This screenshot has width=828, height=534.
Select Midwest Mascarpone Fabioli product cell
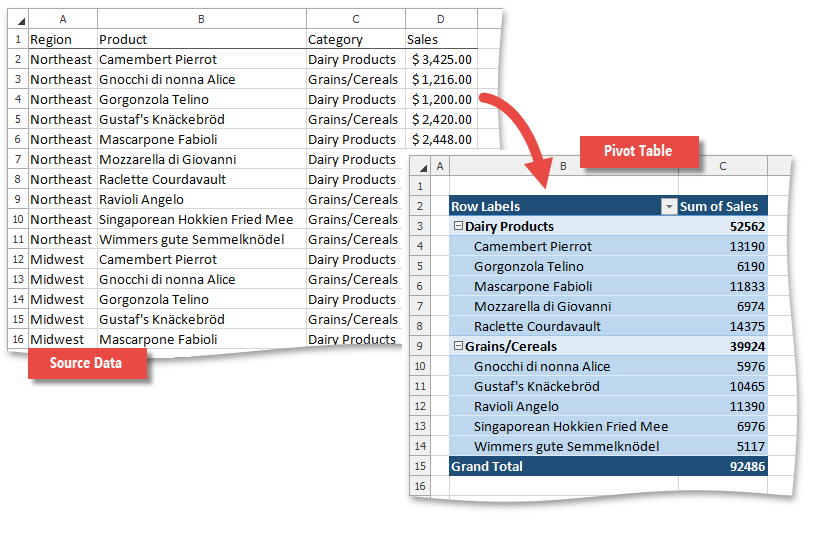click(202, 339)
